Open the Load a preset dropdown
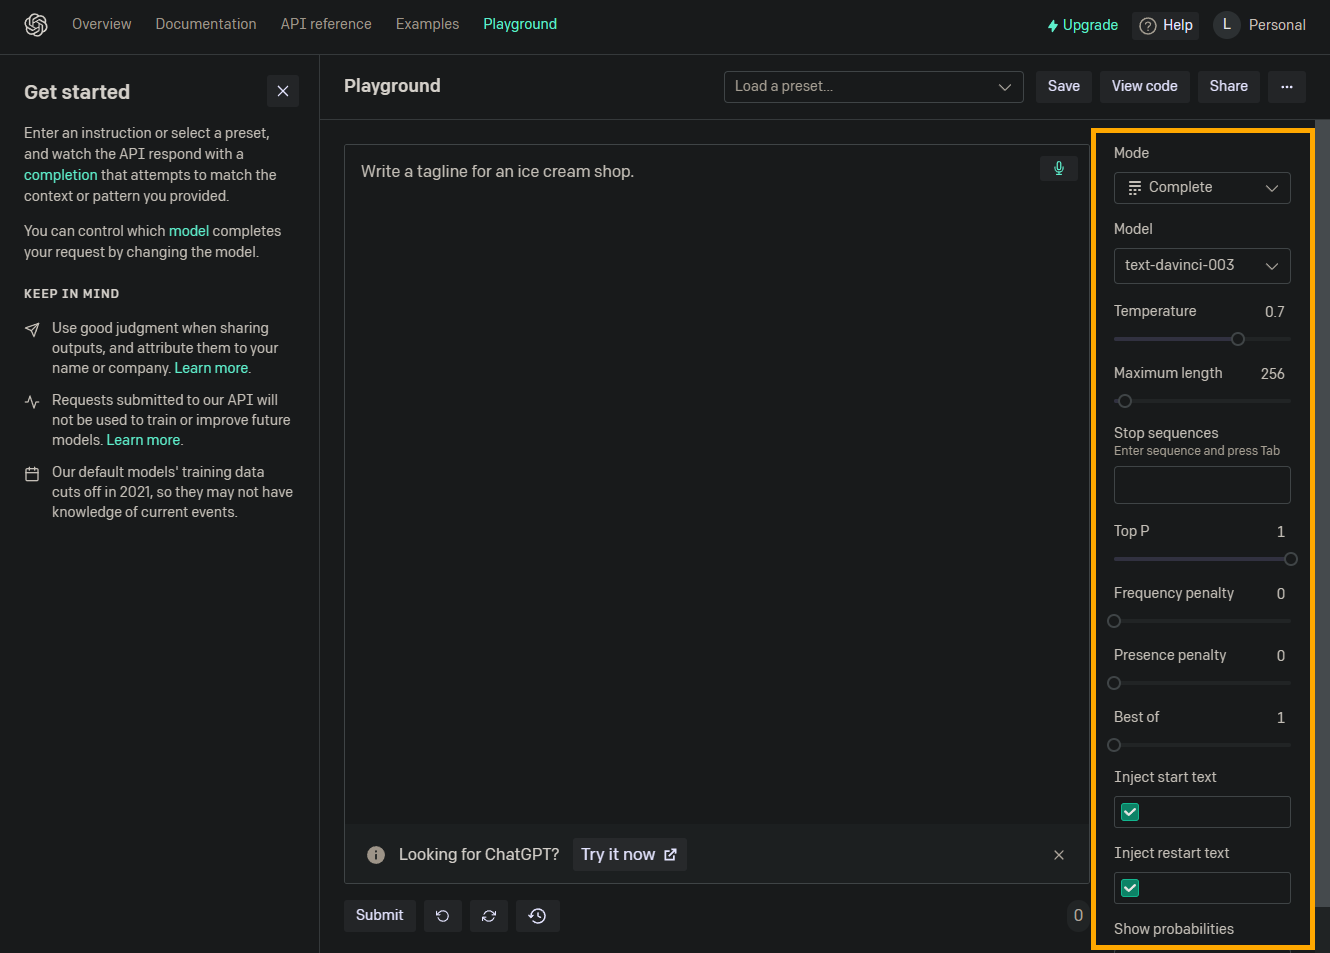 coord(874,87)
